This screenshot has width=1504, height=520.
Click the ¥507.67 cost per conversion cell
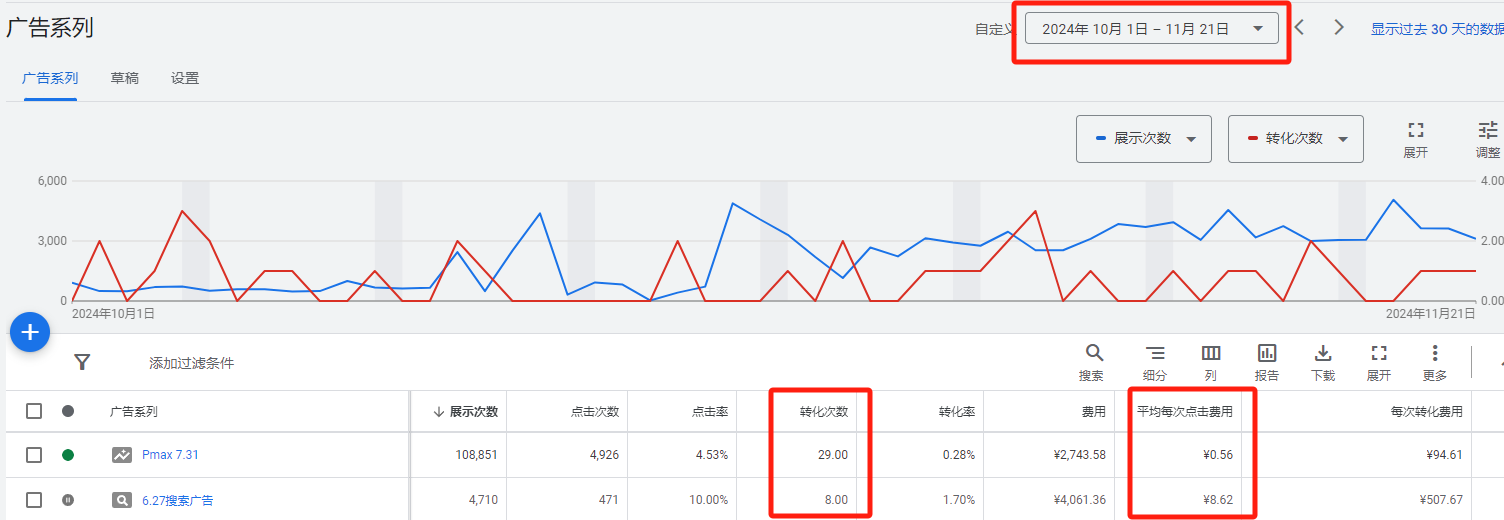pyautogui.click(x=1441, y=500)
